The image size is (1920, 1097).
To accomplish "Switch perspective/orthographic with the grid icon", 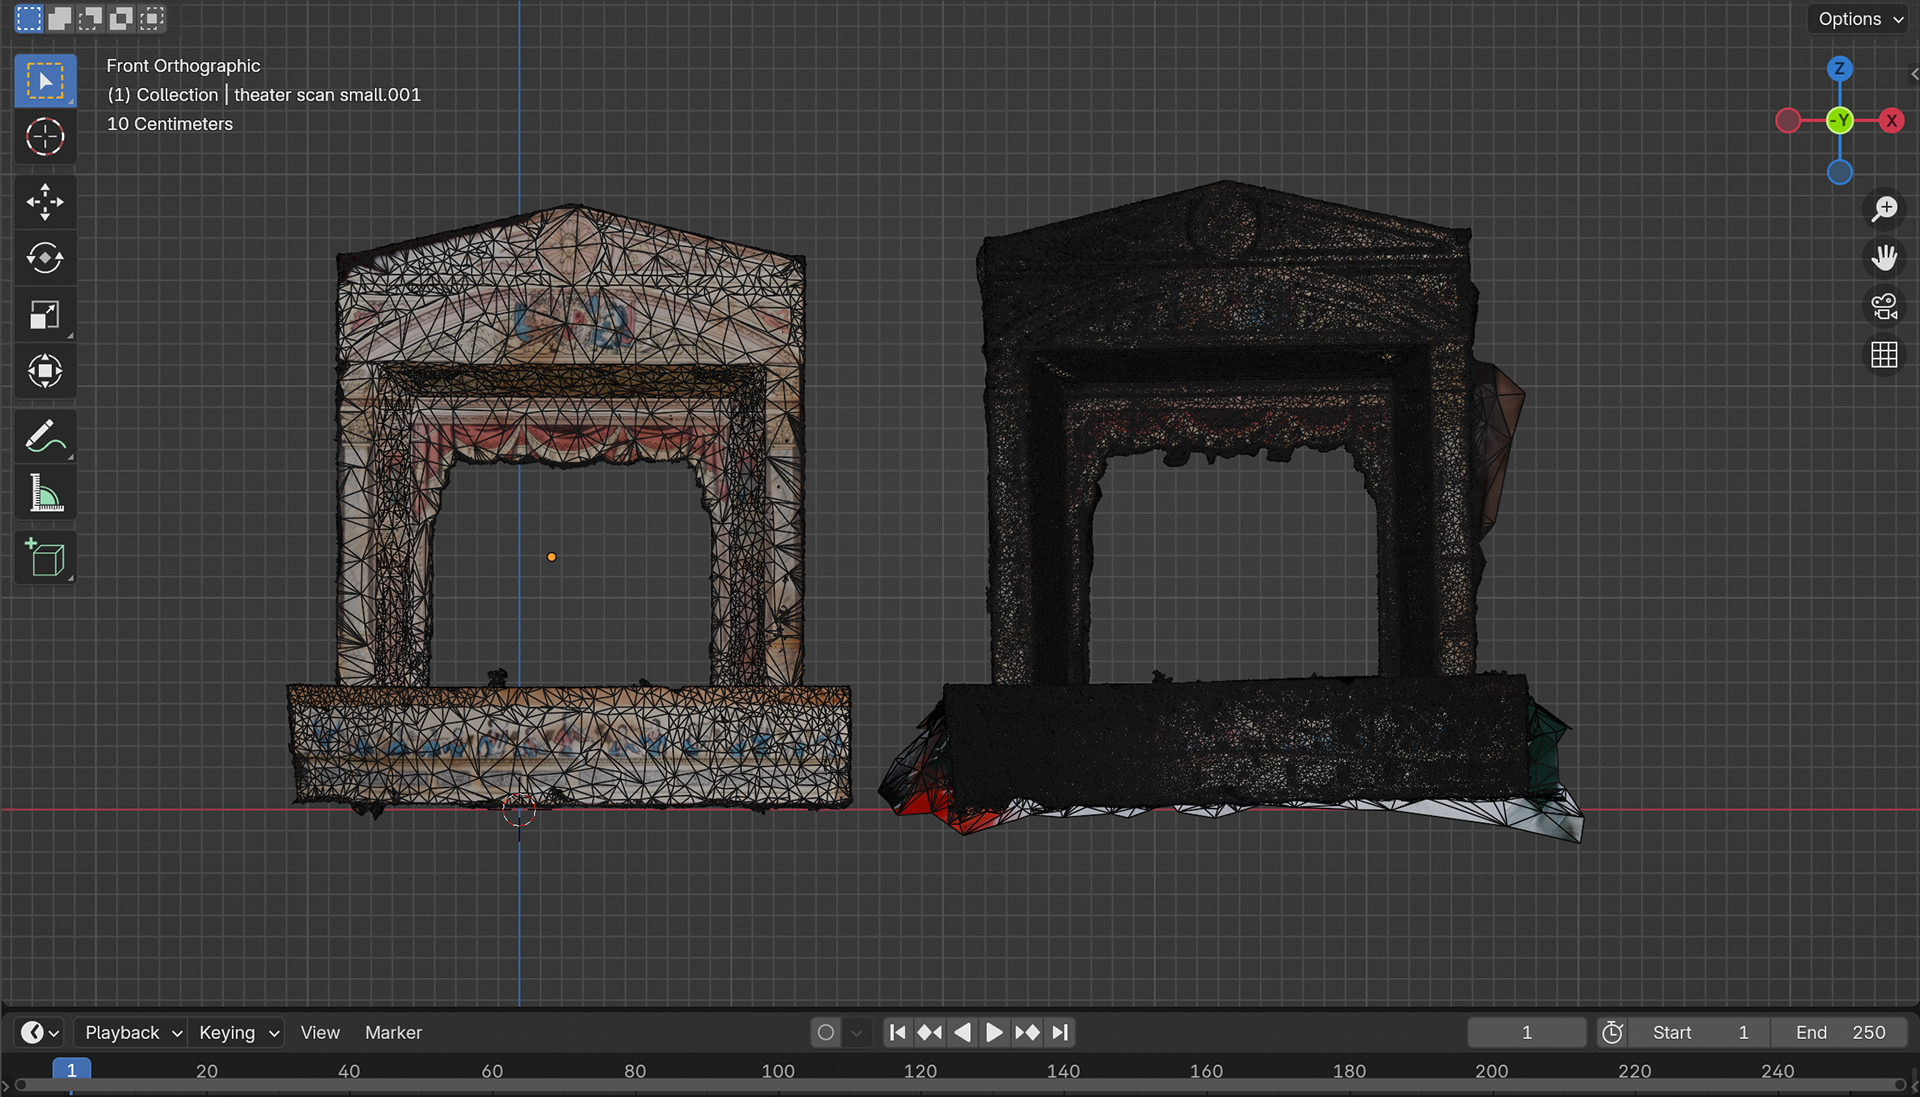I will (1885, 355).
